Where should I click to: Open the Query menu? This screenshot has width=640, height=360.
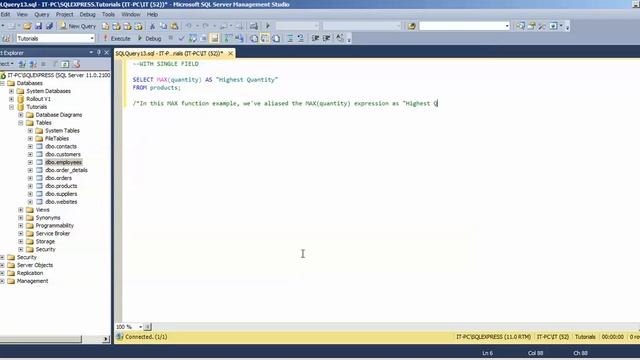[x=41, y=14]
